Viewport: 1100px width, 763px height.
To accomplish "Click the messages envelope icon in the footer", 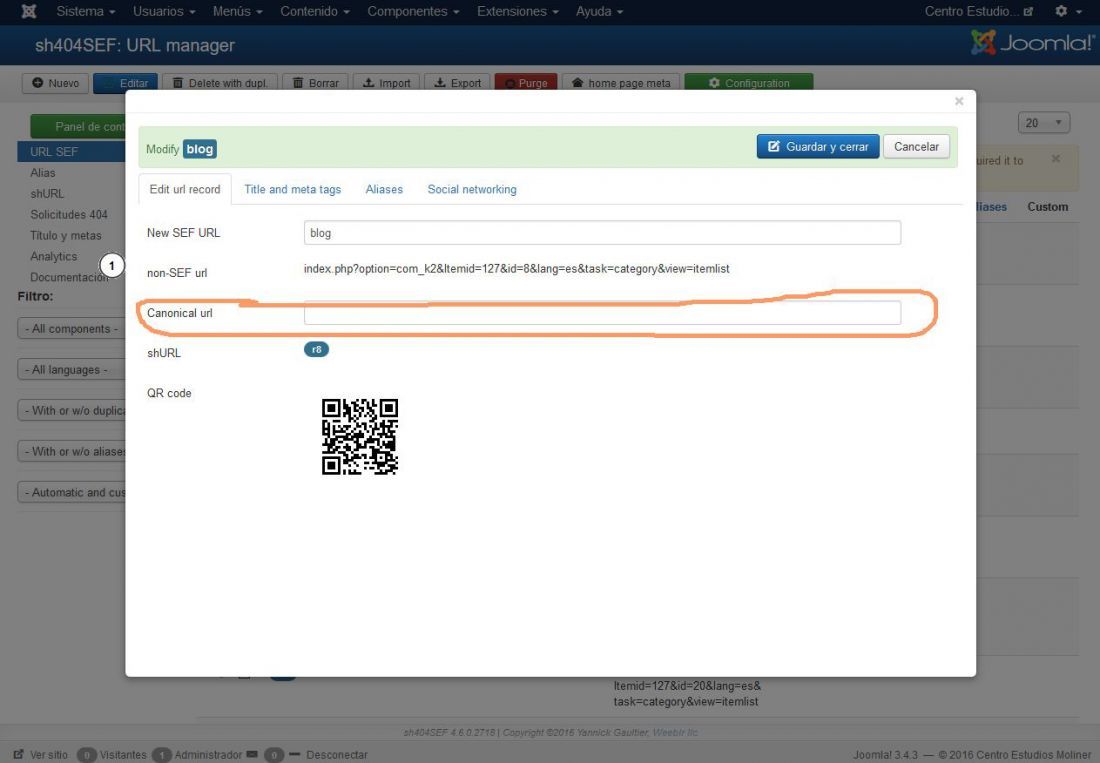I will 253,754.
